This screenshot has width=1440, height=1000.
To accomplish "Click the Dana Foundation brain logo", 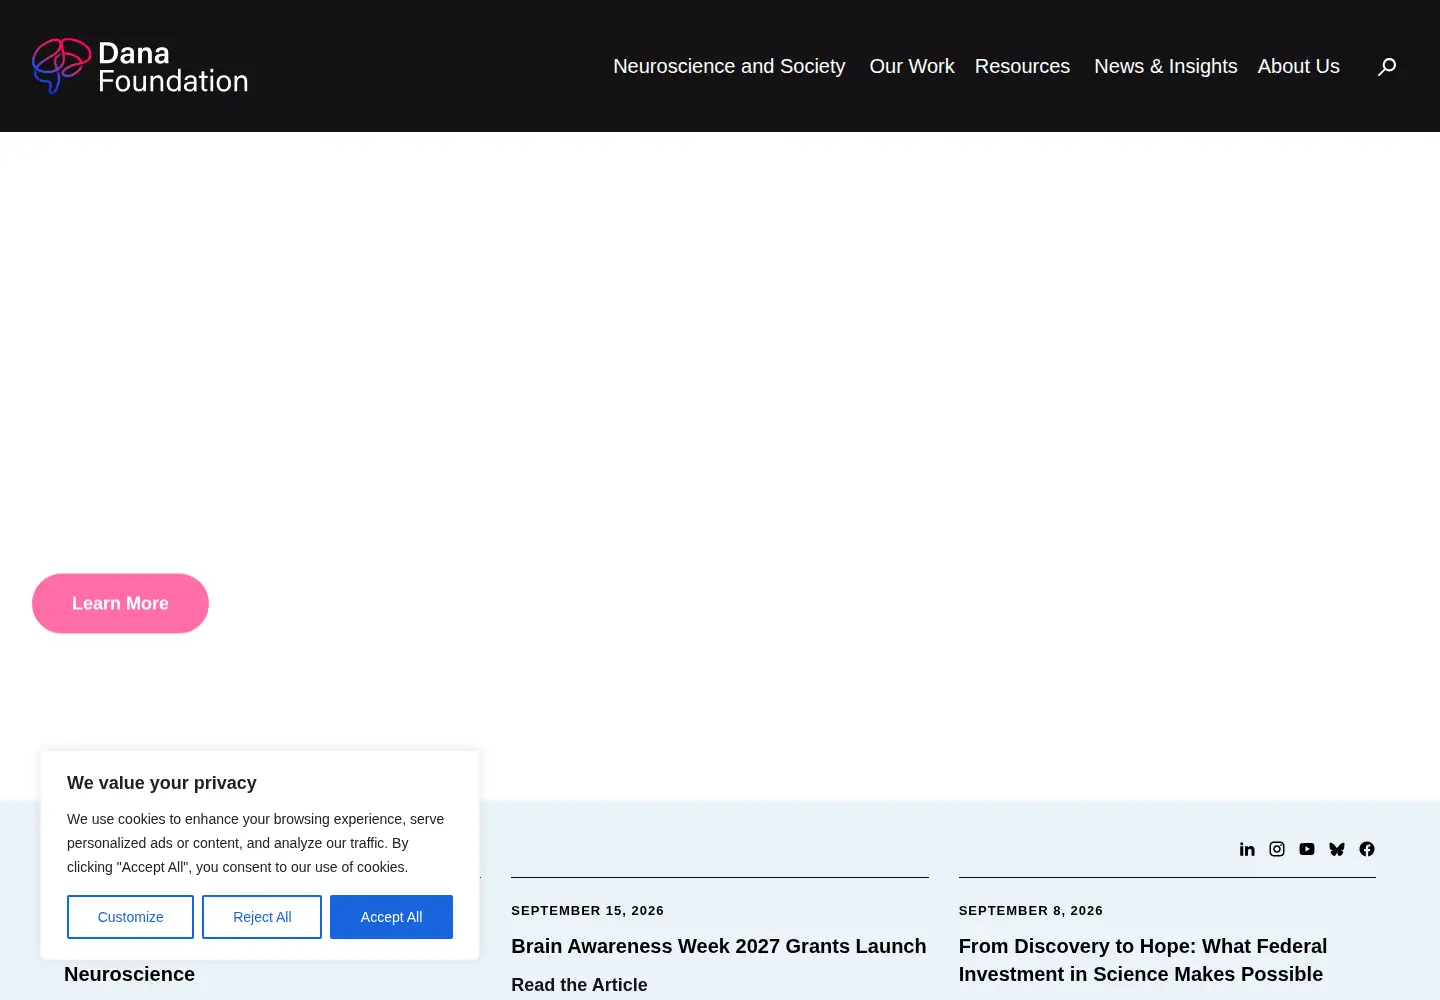I will (x=61, y=66).
